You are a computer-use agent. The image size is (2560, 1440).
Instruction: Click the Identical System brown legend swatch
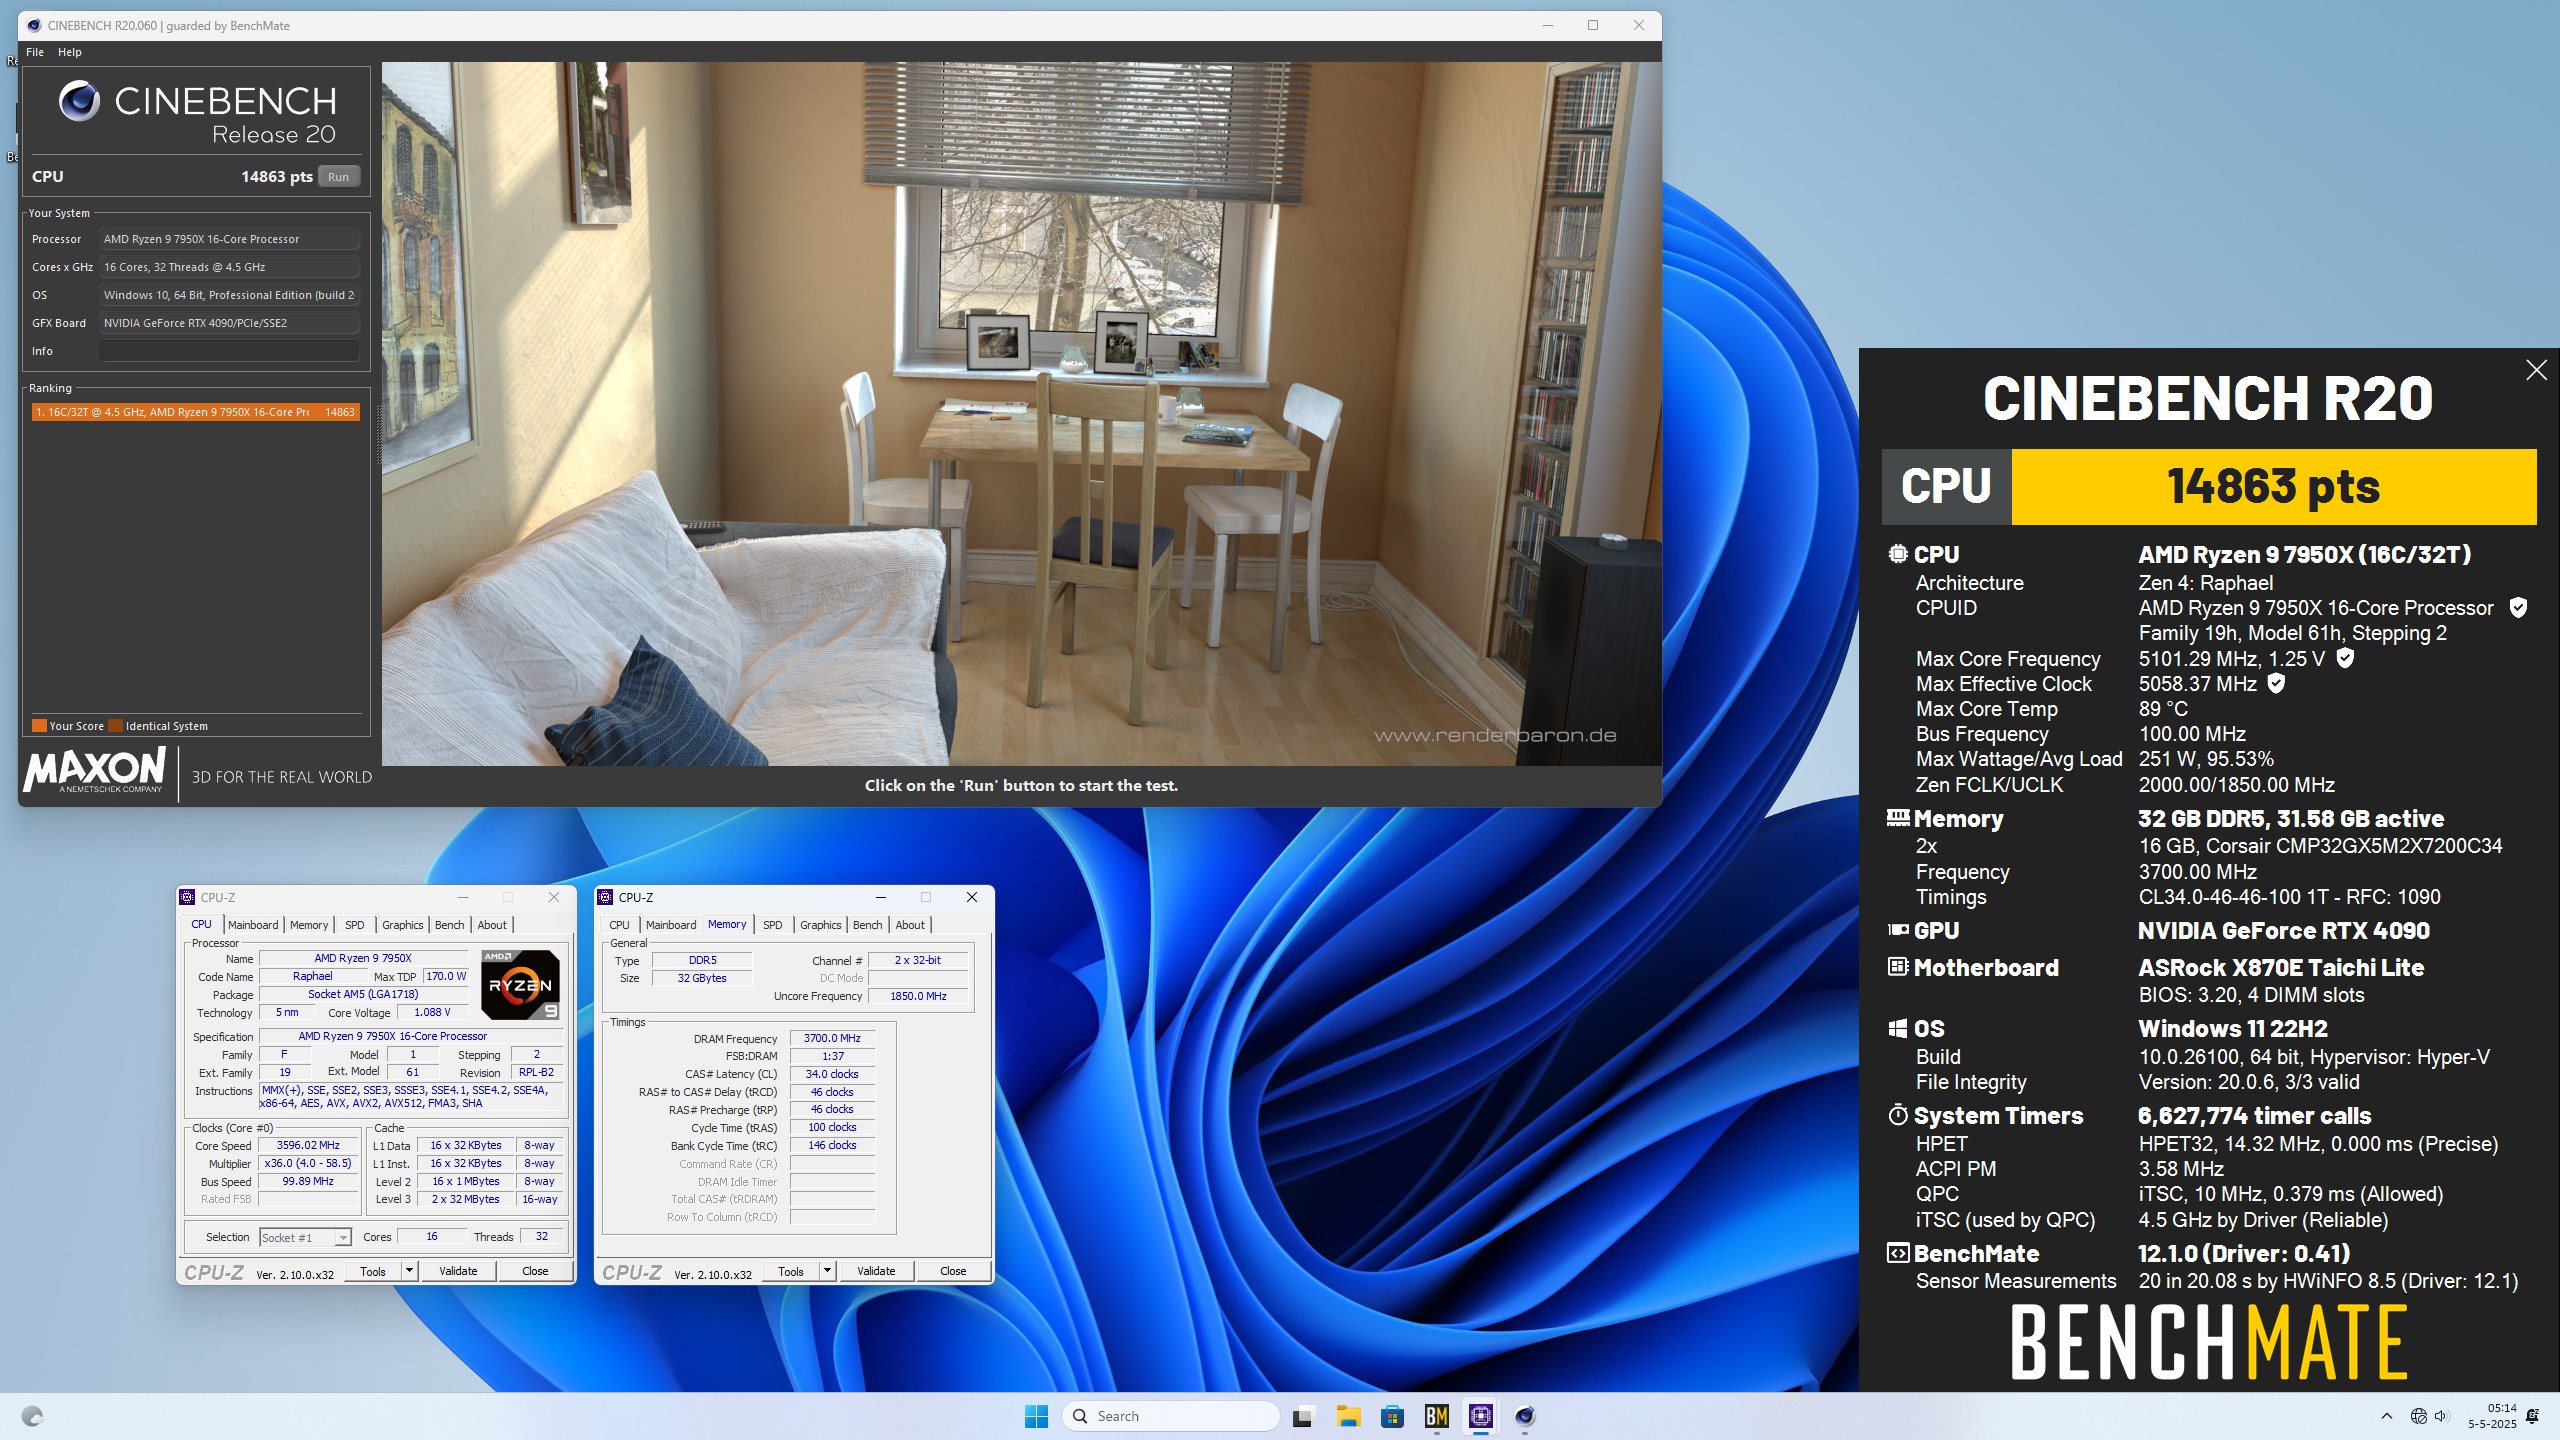click(116, 726)
